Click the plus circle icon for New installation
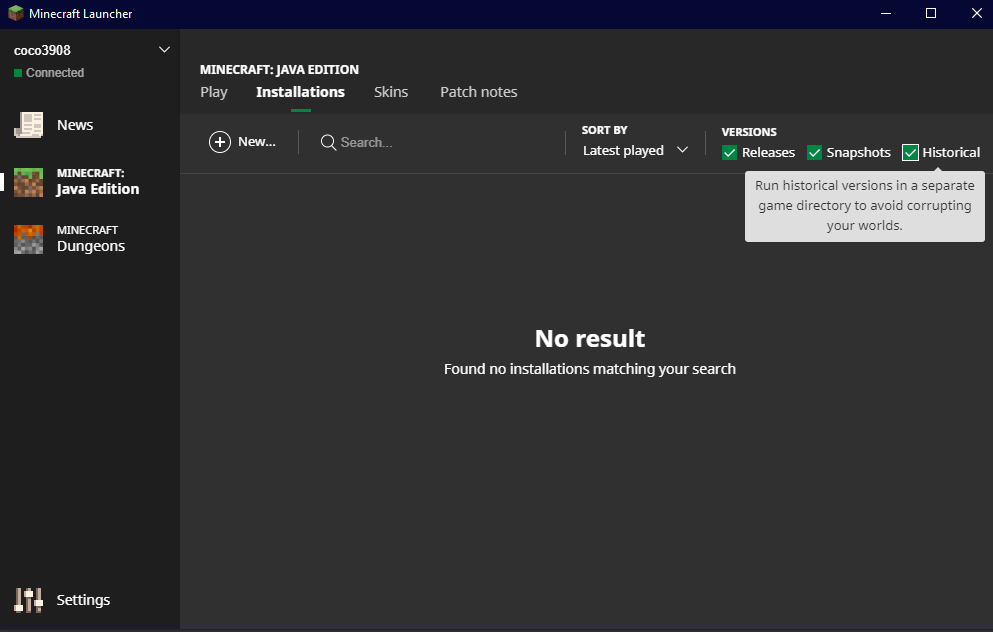Image resolution: width=993 pixels, height=632 pixels. pos(220,142)
